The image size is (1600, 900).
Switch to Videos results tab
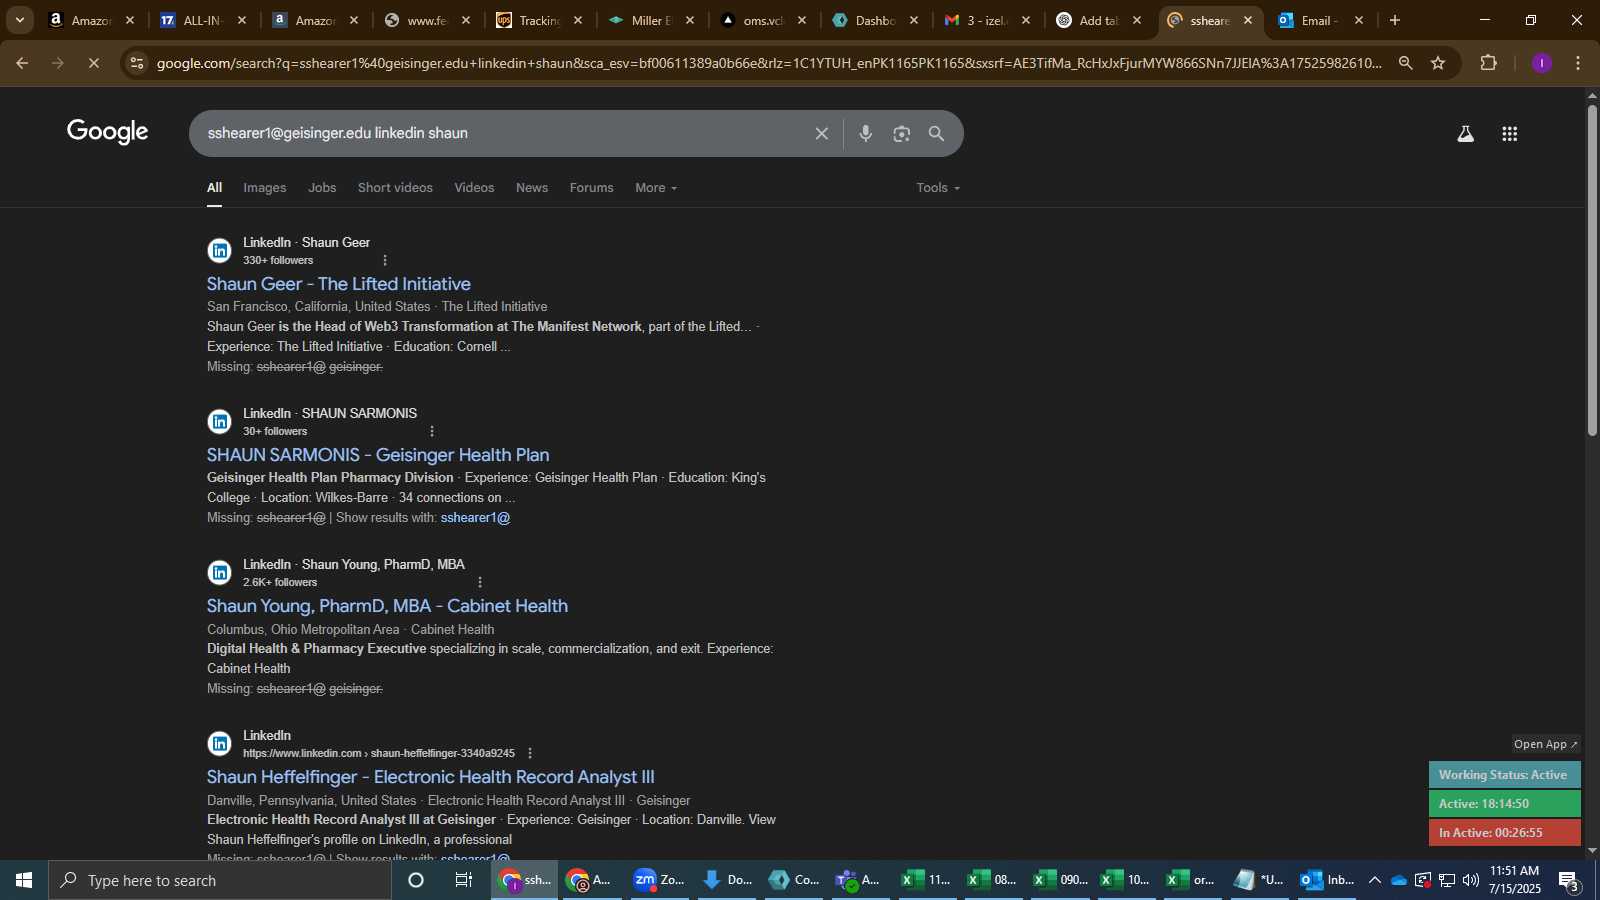[474, 188]
